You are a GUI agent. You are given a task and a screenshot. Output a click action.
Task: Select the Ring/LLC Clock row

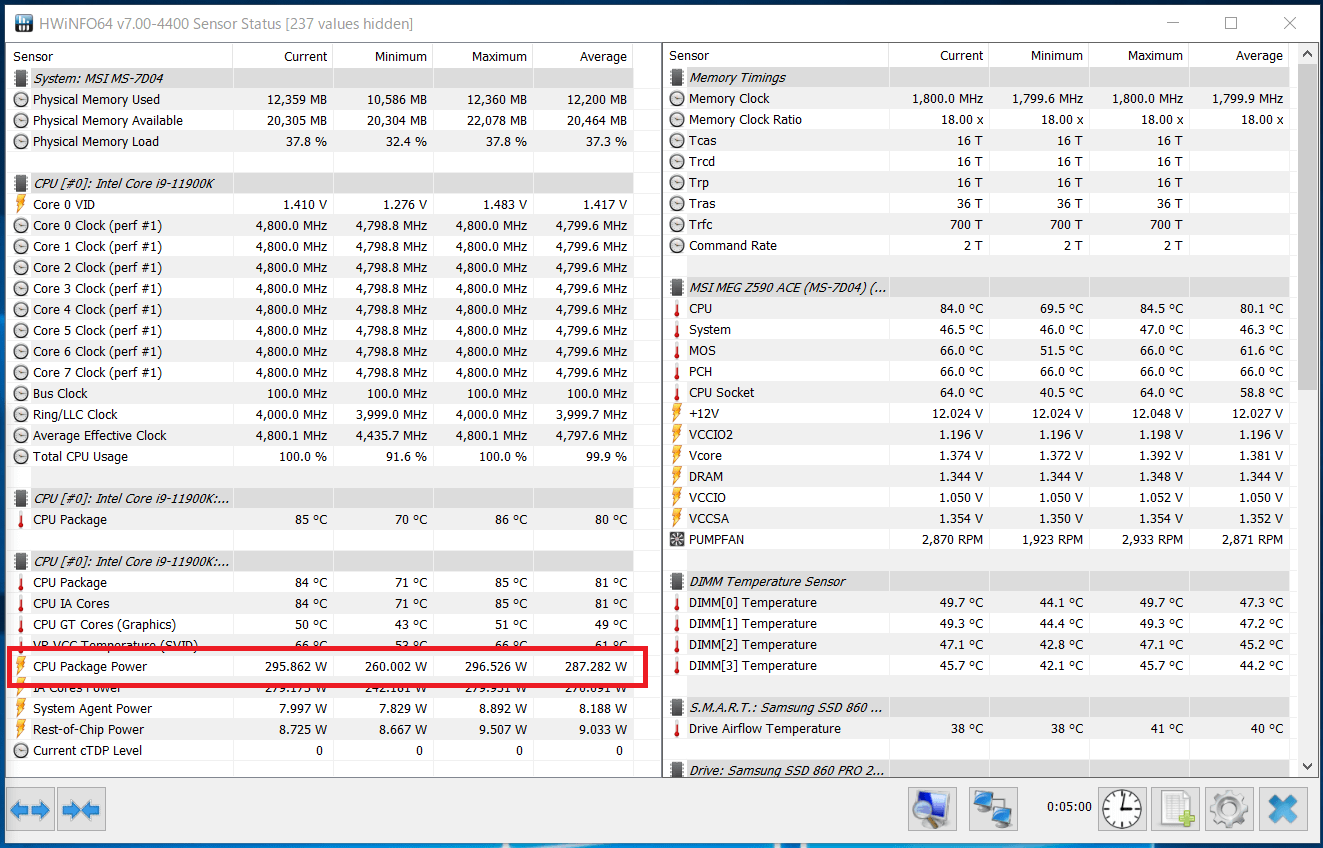(321, 415)
